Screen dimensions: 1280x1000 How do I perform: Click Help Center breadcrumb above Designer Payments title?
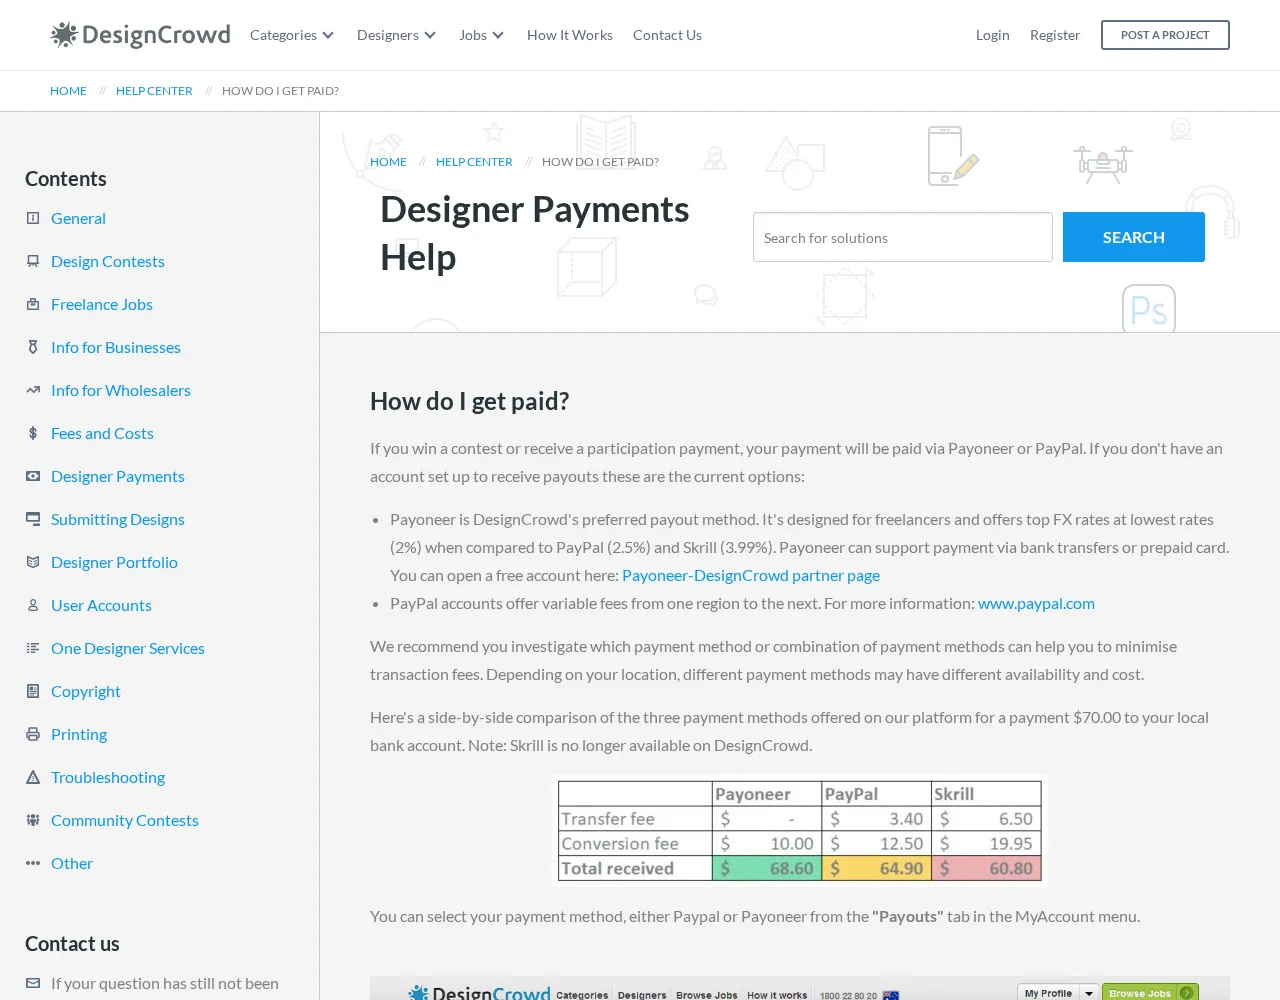[474, 162]
